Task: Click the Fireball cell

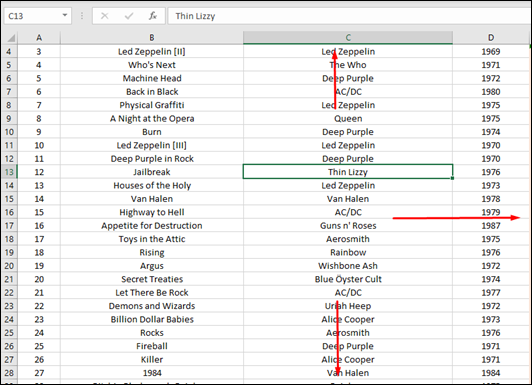Action: pos(152,346)
